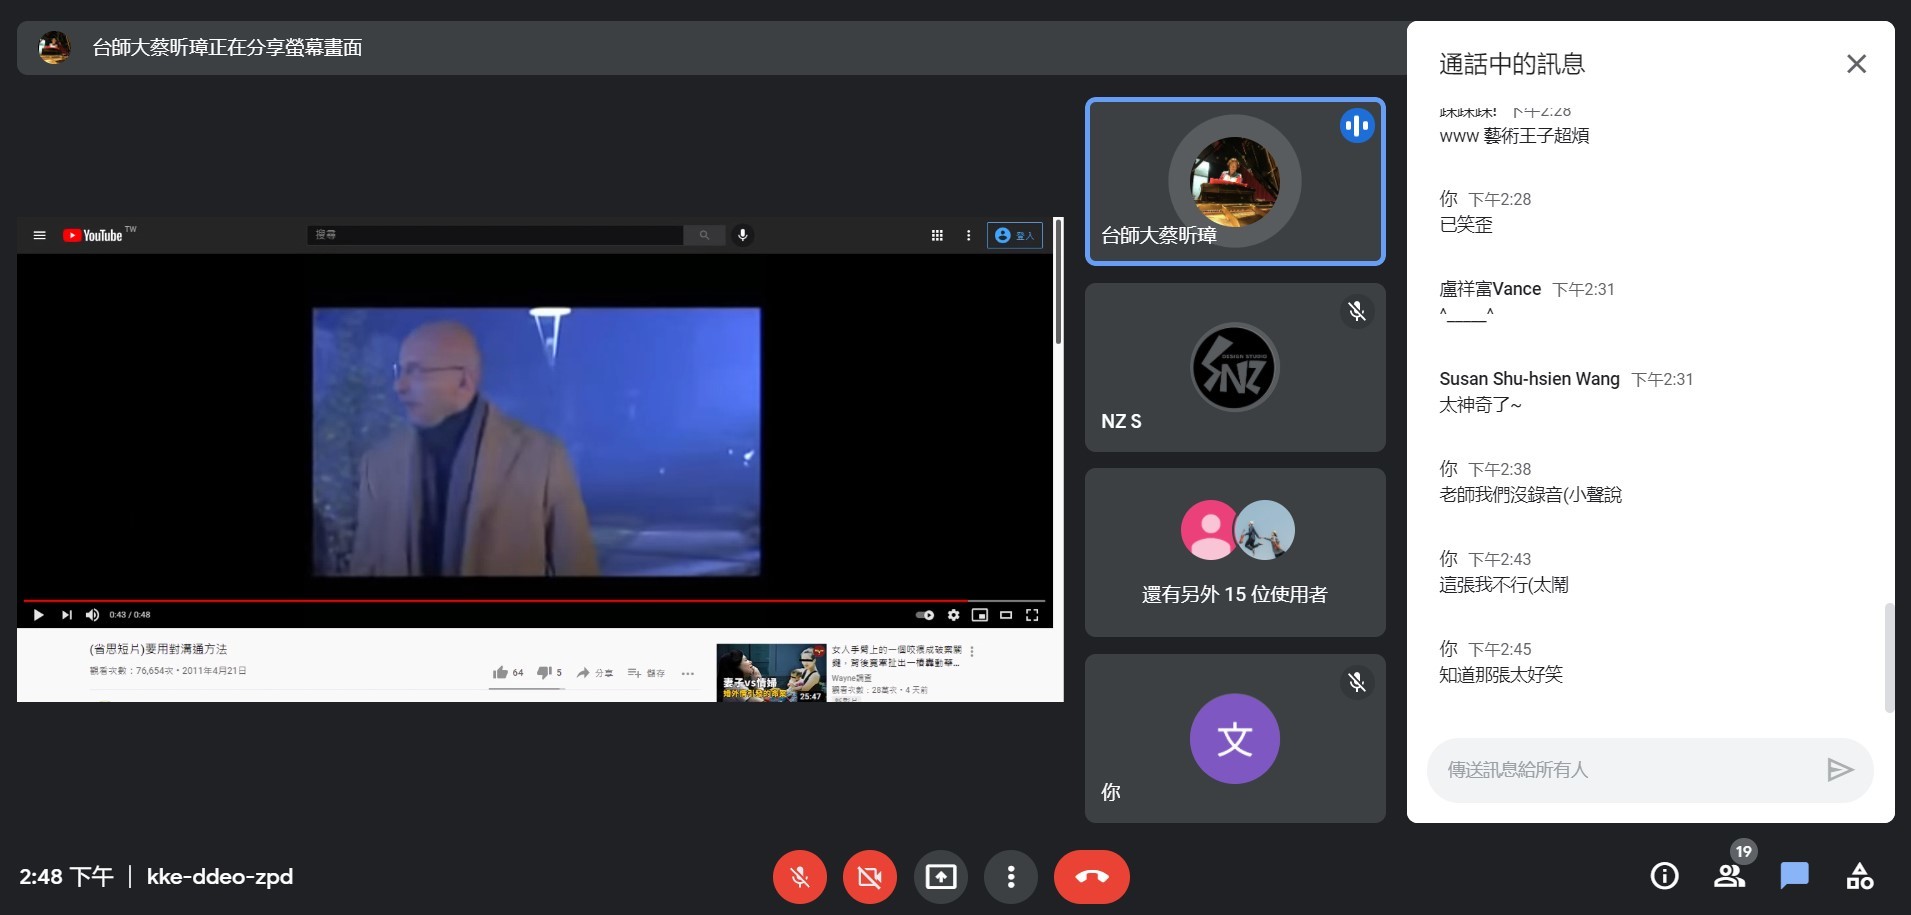Enter YouTube fullscreen mode
Screen dimensions: 1911x915
[x=1032, y=615]
